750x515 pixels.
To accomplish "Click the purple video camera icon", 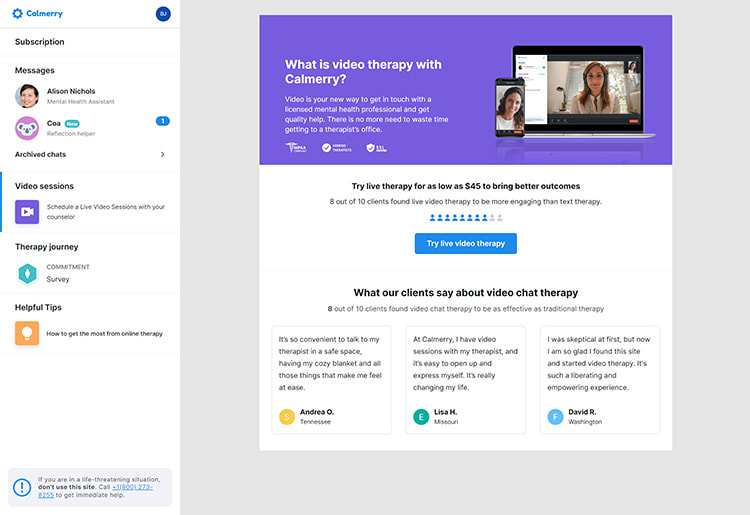I will [x=27, y=212].
